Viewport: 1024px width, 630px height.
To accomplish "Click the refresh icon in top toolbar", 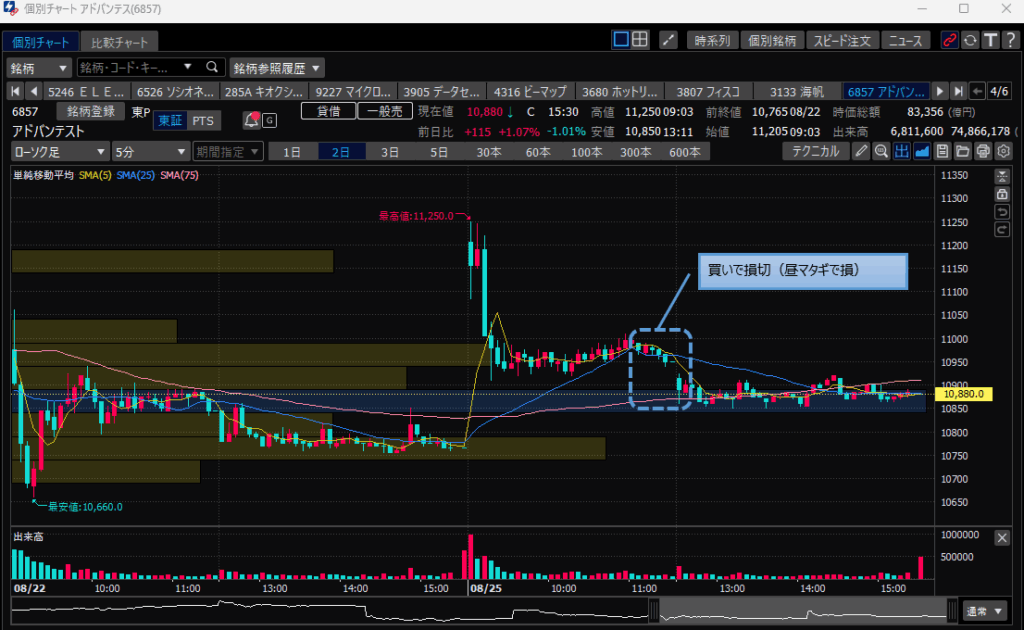I will tap(969, 41).
